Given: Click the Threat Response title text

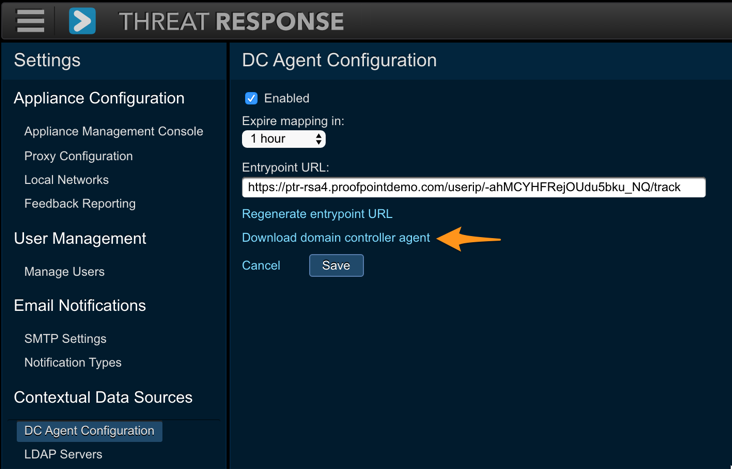Looking at the screenshot, I should (231, 21).
